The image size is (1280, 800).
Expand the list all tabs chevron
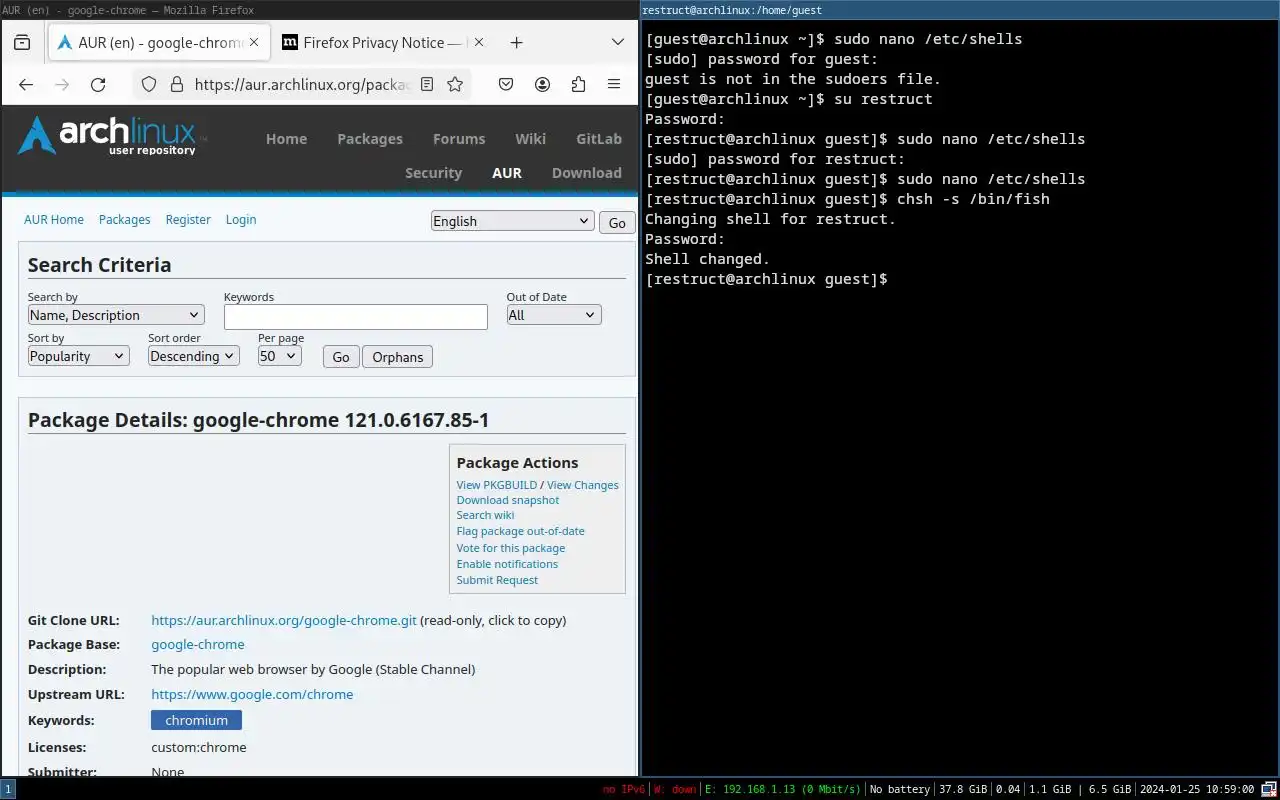coord(618,43)
